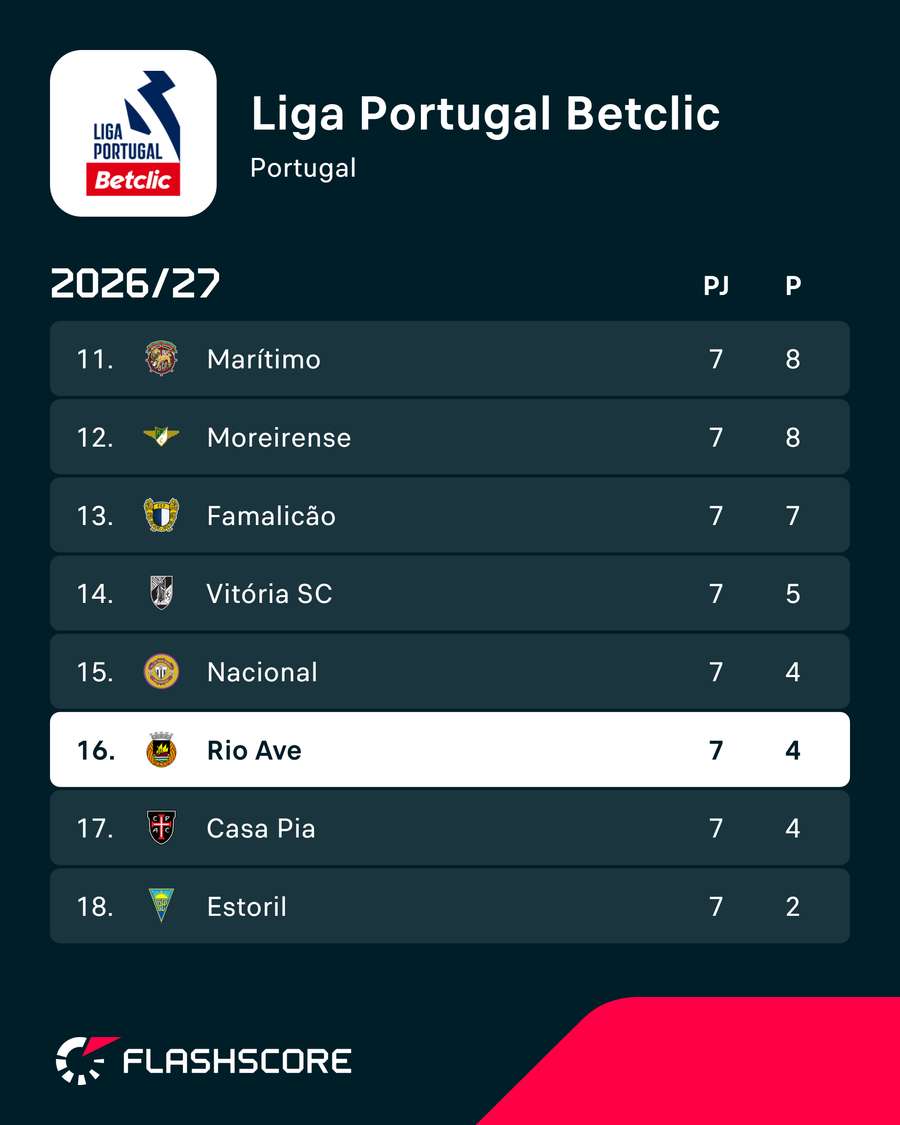The image size is (900, 1125).
Task: Click the Famalicão club crest
Action: coord(161,515)
